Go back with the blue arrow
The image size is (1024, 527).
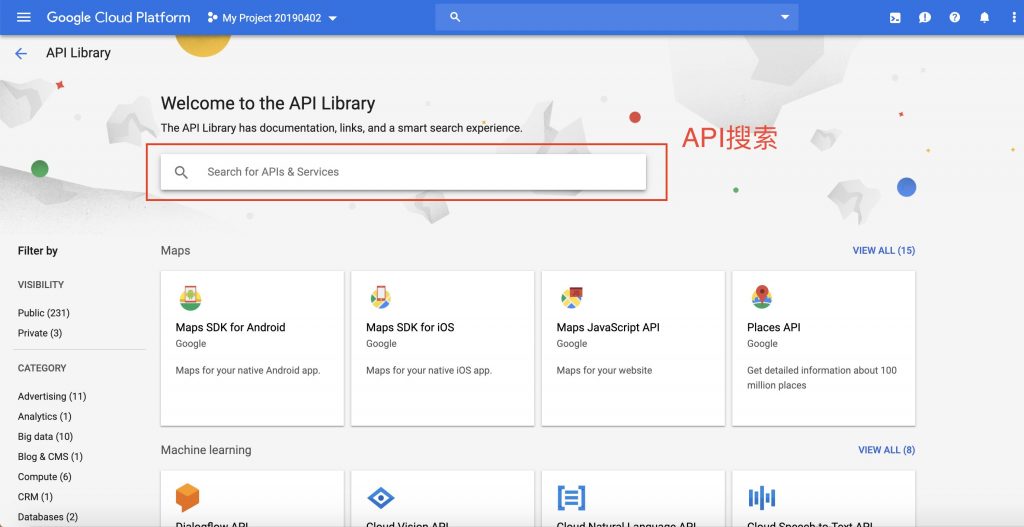pos(21,54)
